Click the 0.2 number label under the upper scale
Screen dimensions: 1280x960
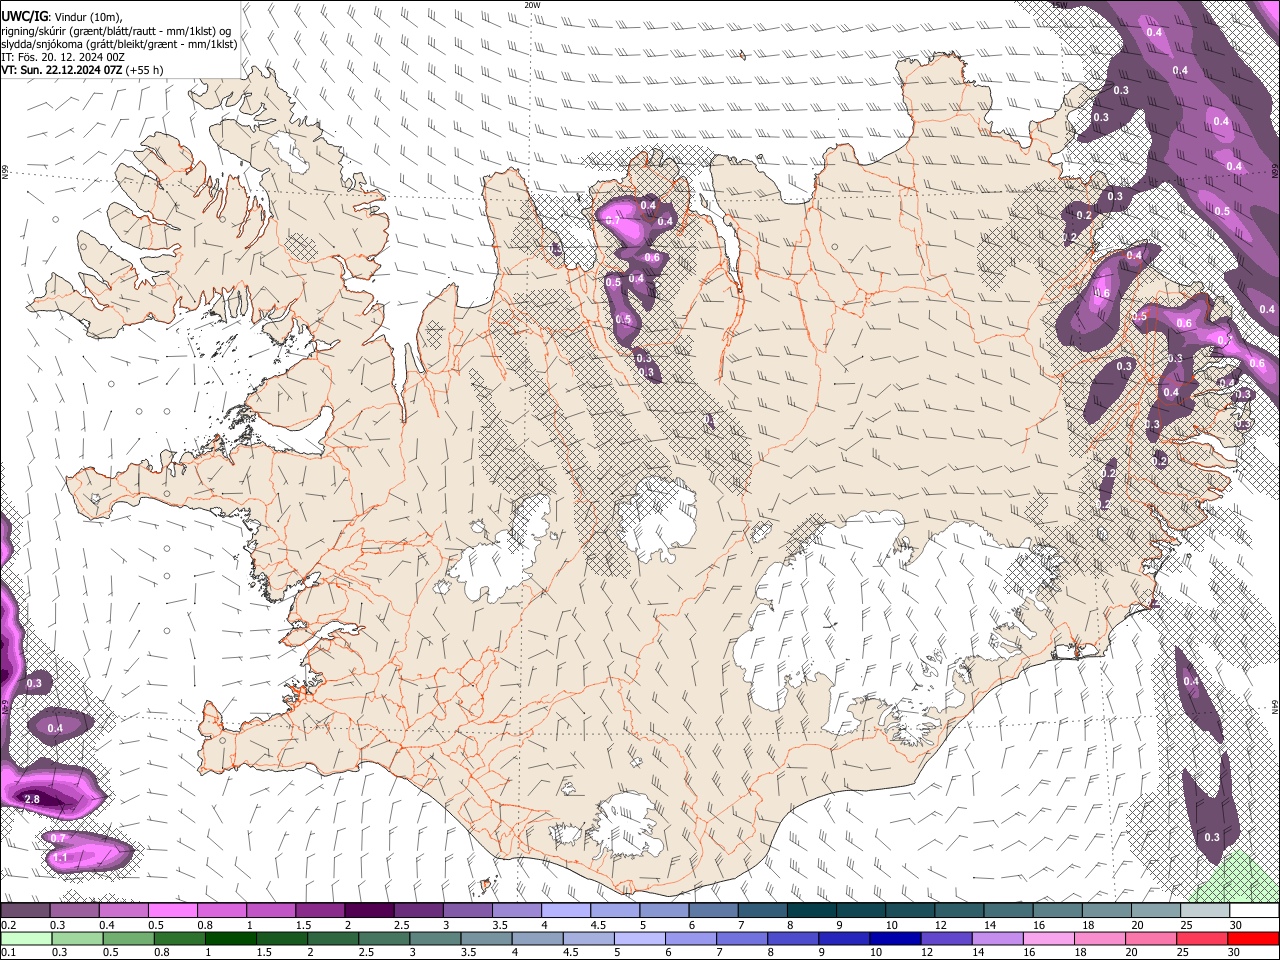click(x=8, y=925)
